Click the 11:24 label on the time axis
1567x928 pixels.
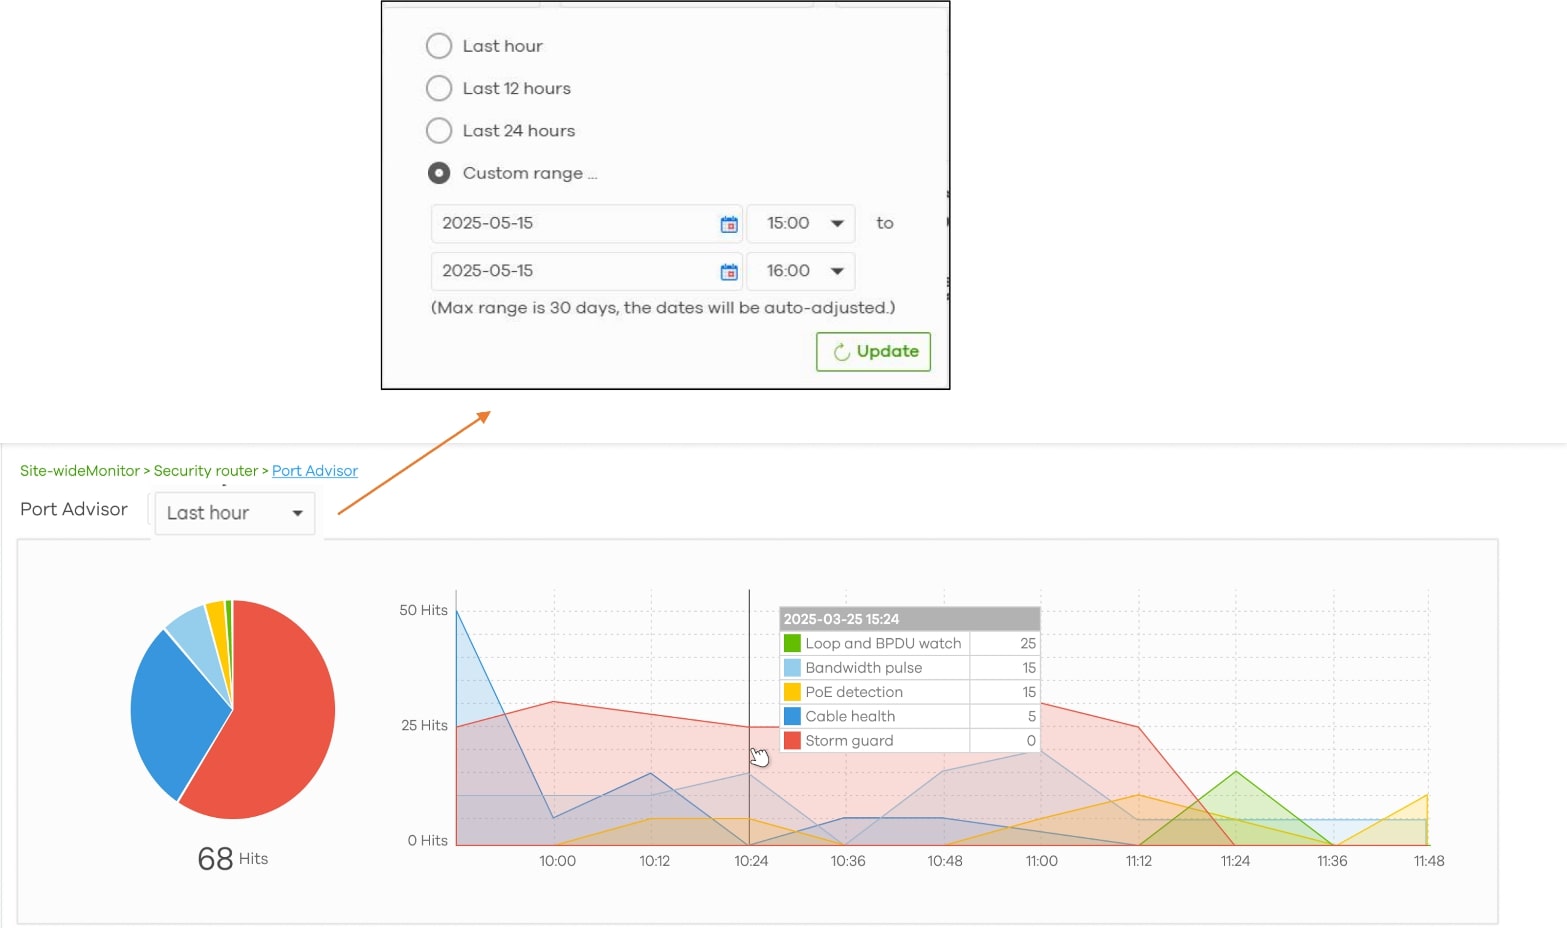pyautogui.click(x=1235, y=861)
